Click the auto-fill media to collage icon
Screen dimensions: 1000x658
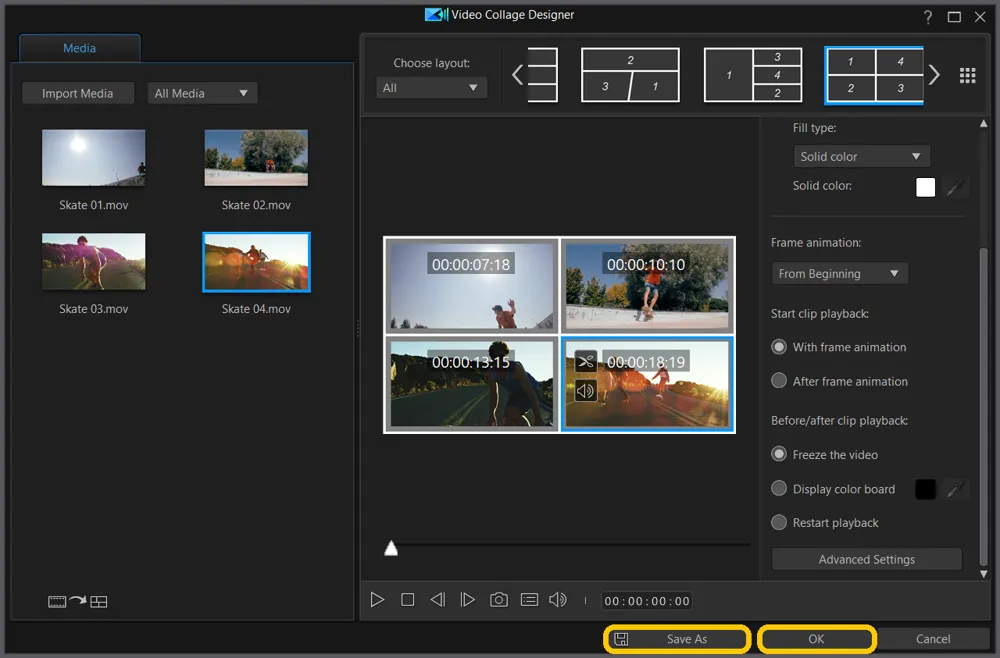tap(78, 601)
